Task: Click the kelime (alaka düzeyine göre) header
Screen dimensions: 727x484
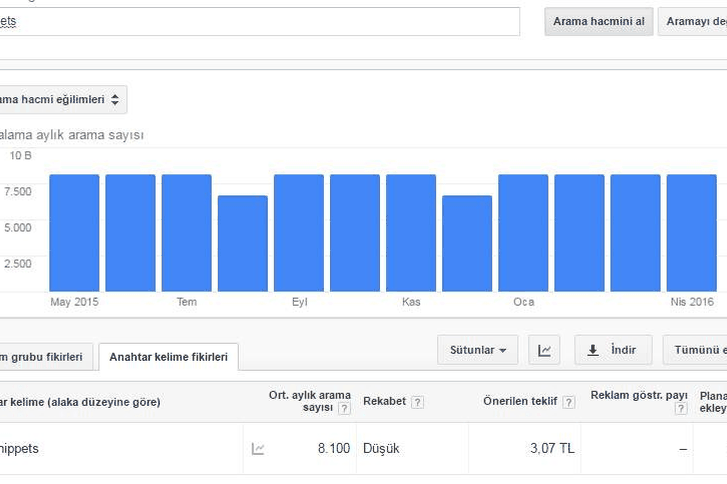Action: coord(80,402)
